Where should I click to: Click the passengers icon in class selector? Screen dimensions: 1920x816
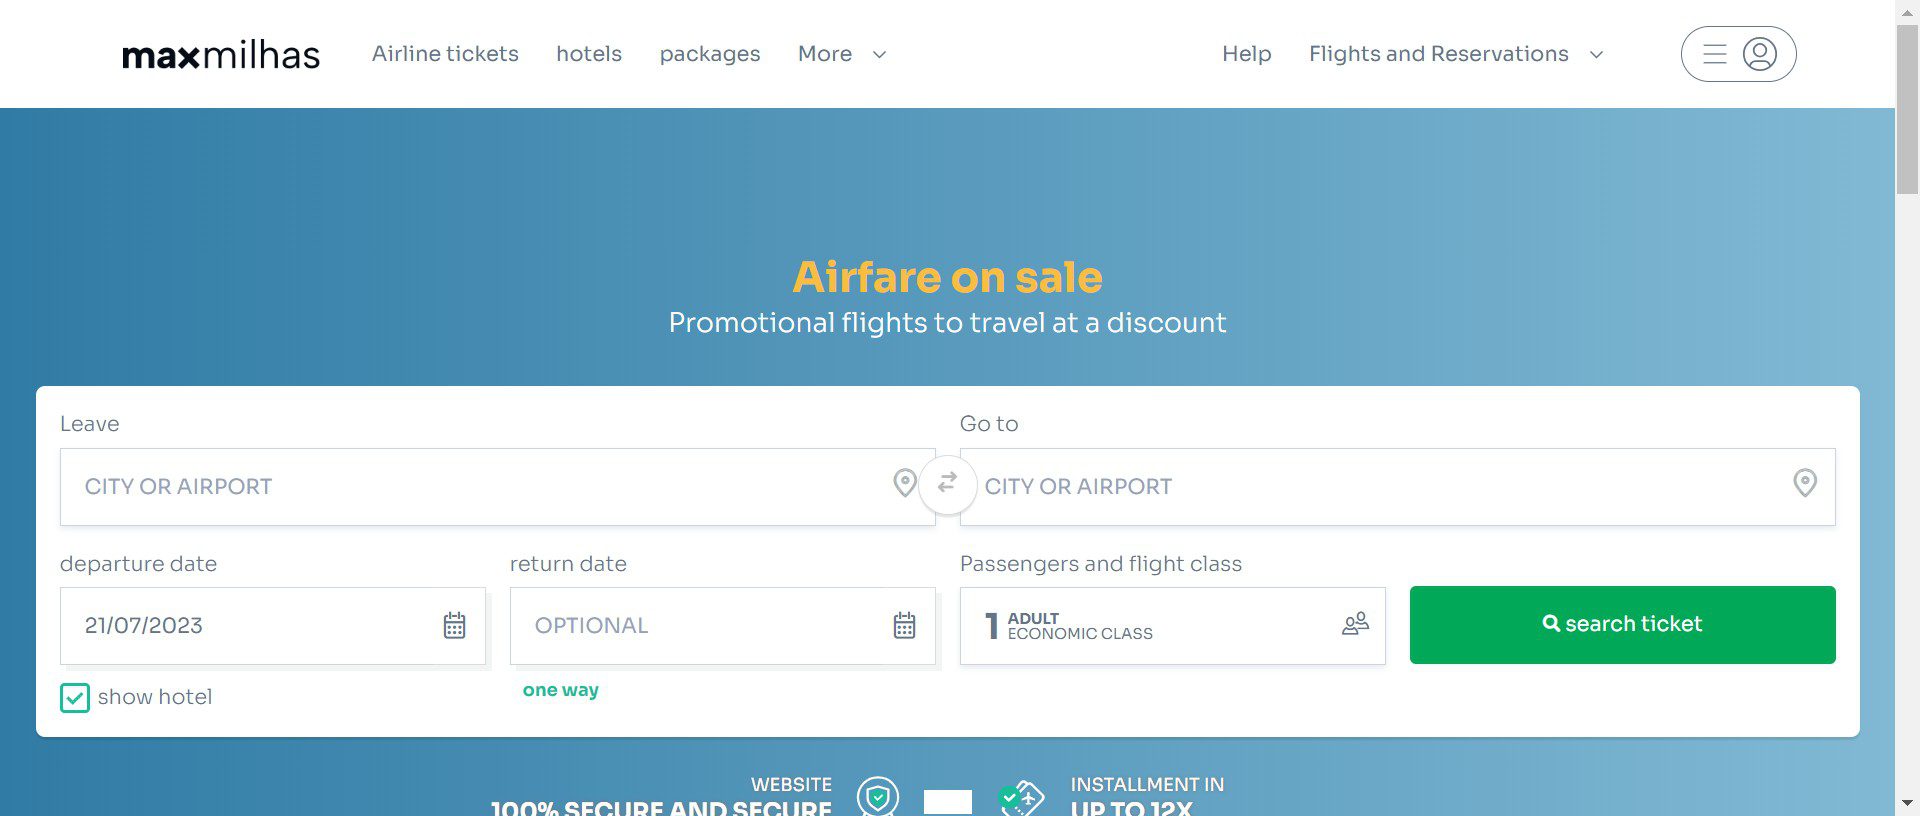pos(1355,625)
